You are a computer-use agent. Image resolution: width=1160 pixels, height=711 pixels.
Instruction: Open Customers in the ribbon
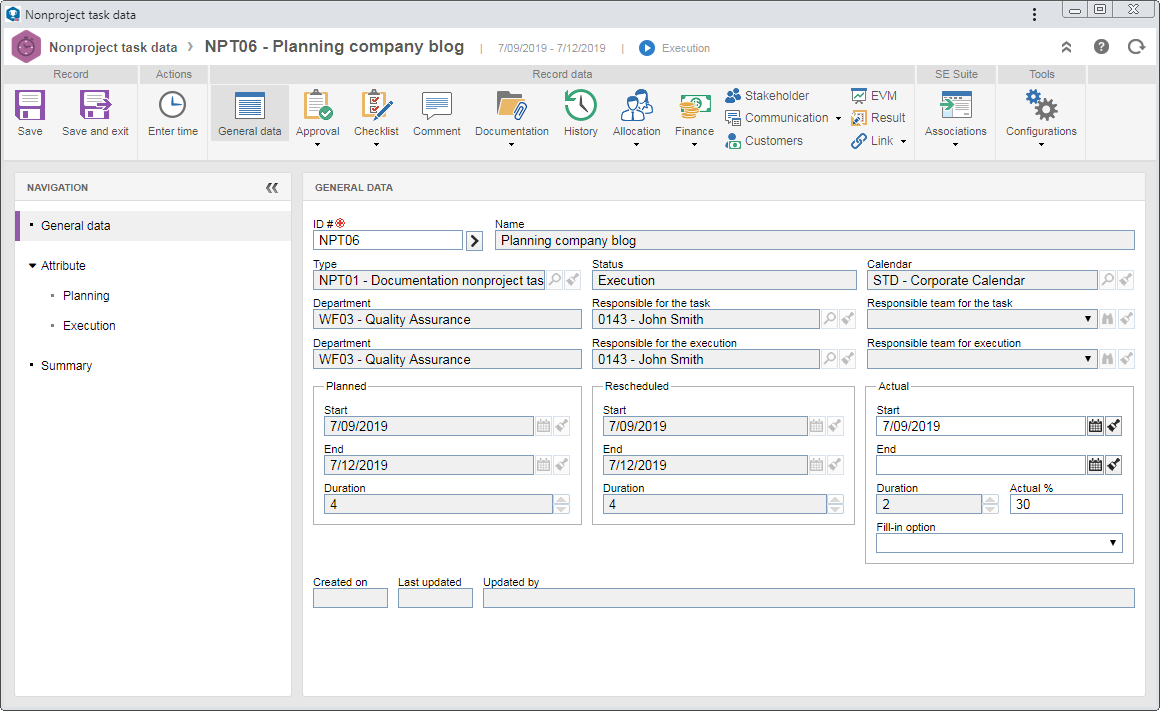(x=764, y=141)
